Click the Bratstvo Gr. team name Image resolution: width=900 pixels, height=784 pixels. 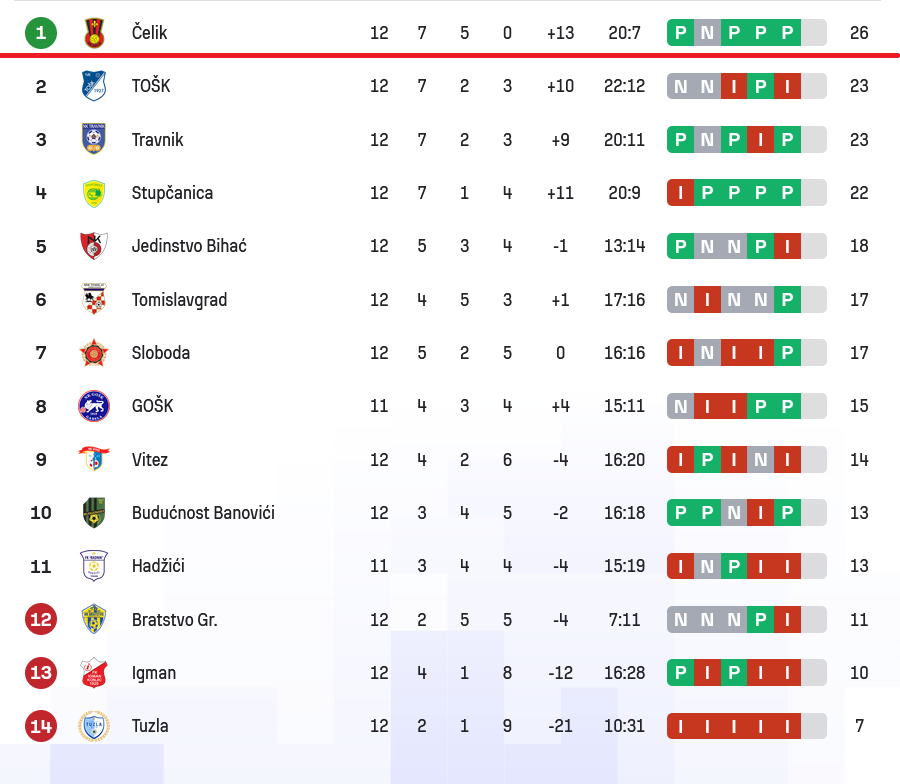pyautogui.click(x=175, y=620)
